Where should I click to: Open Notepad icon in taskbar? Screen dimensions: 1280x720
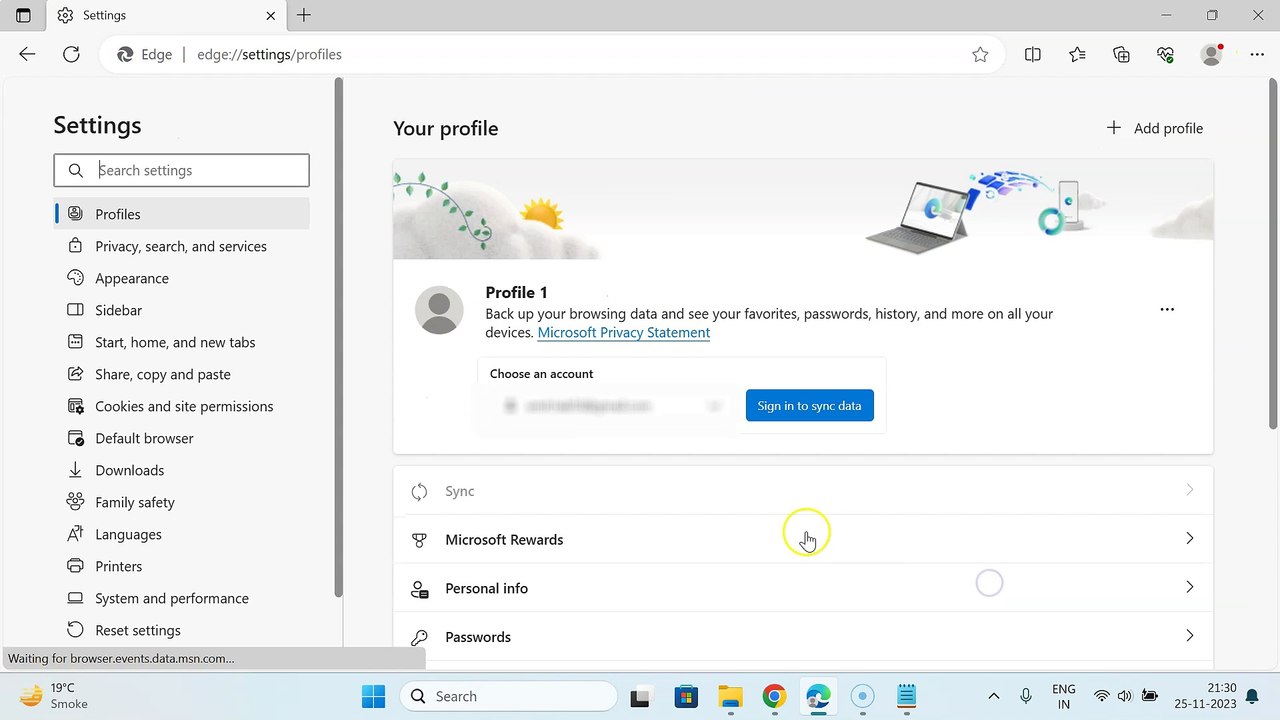point(906,696)
